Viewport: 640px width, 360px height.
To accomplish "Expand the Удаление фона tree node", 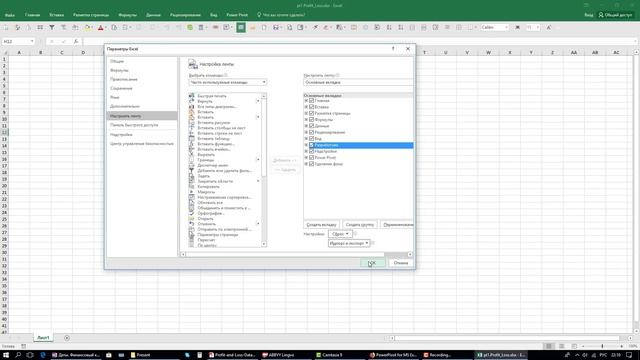I will click(306, 164).
